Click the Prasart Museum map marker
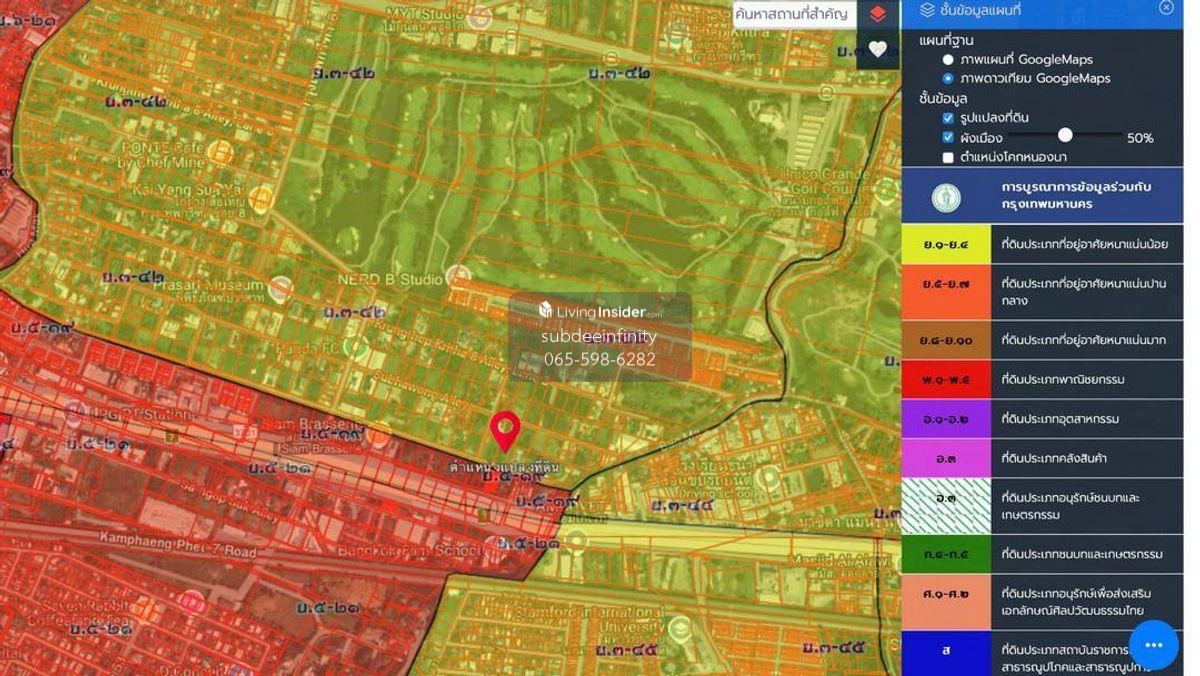 click(279, 288)
